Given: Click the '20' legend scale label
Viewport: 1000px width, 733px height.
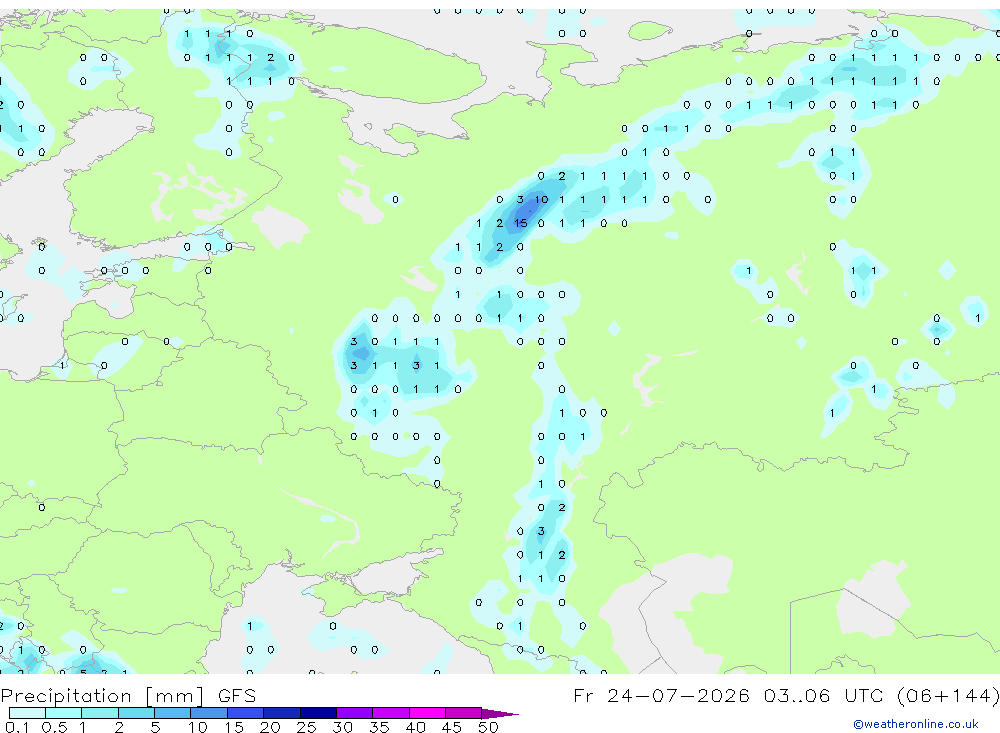Looking at the screenshot, I should pyautogui.click(x=270, y=727).
